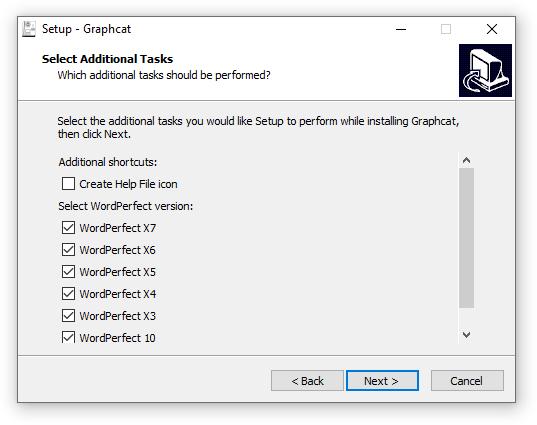Click the WordPerfect X7 label text
Viewport: 537px width, 425px height.
[x=118, y=228]
